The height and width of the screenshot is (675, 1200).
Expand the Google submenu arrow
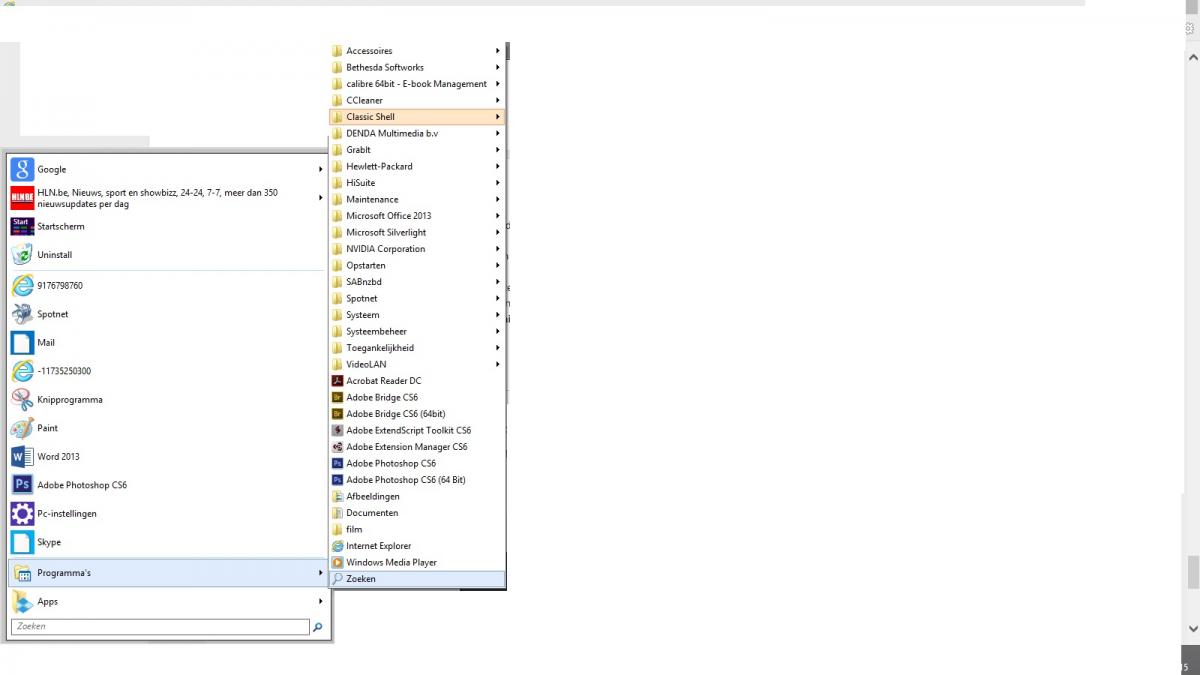[321, 169]
